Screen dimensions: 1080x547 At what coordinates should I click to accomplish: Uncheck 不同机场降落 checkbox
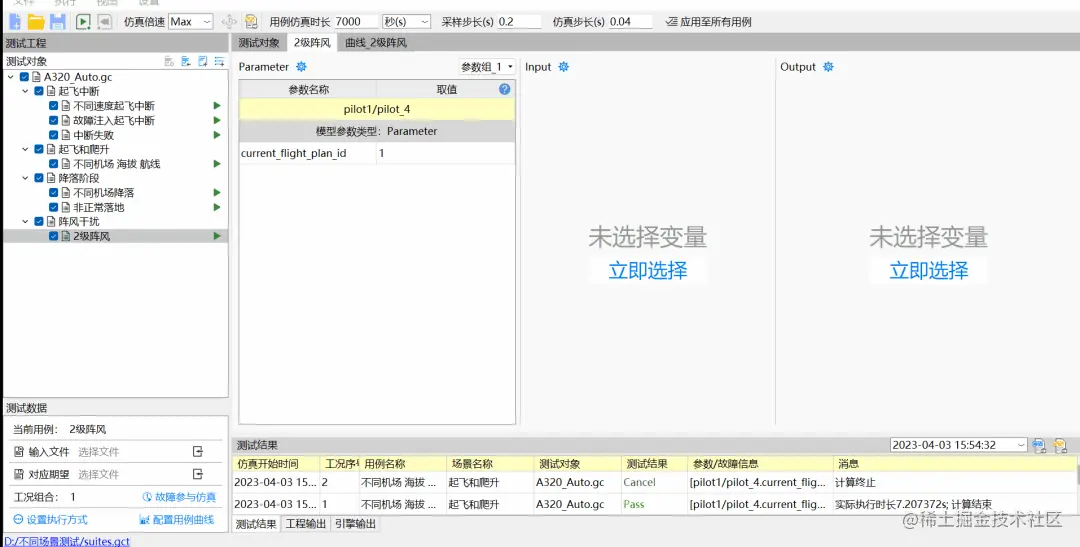point(54,192)
